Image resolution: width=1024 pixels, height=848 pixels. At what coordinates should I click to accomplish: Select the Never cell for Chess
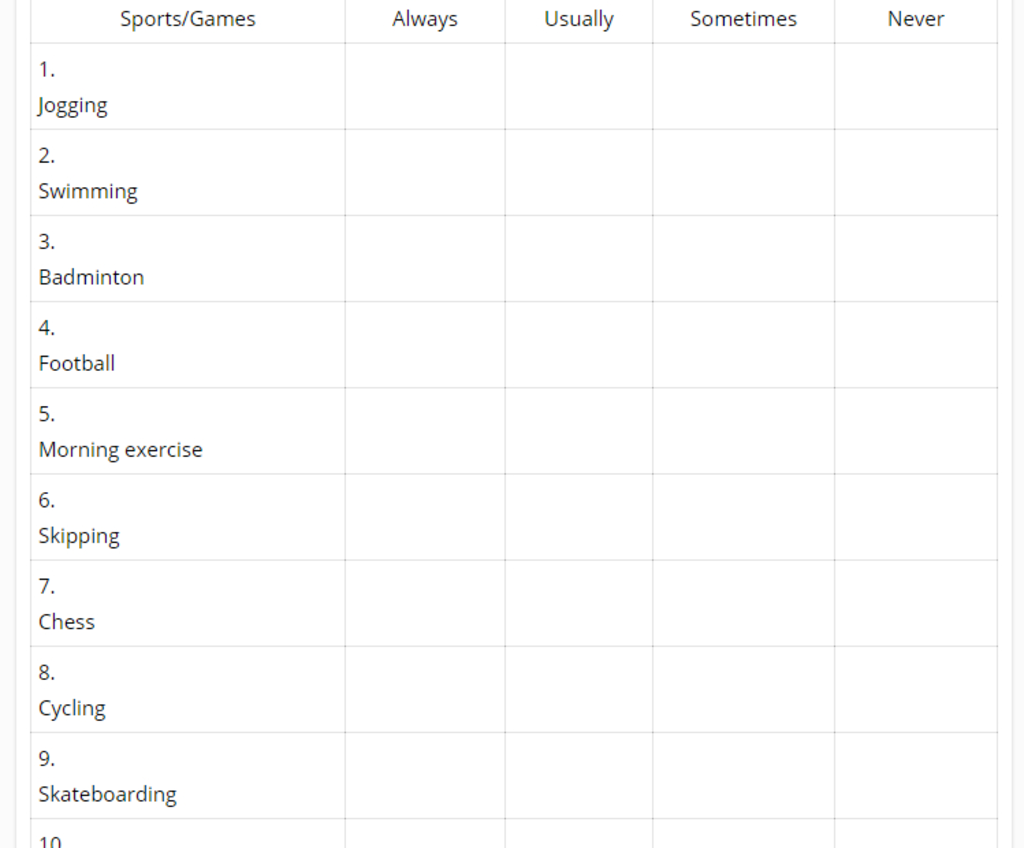tap(916, 603)
